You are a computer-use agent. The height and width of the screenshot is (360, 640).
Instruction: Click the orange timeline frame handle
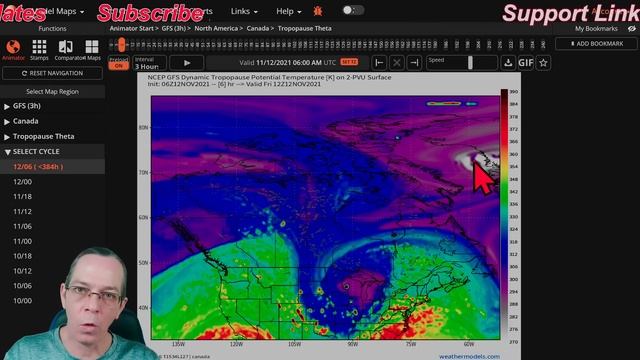tap(121, 44)
